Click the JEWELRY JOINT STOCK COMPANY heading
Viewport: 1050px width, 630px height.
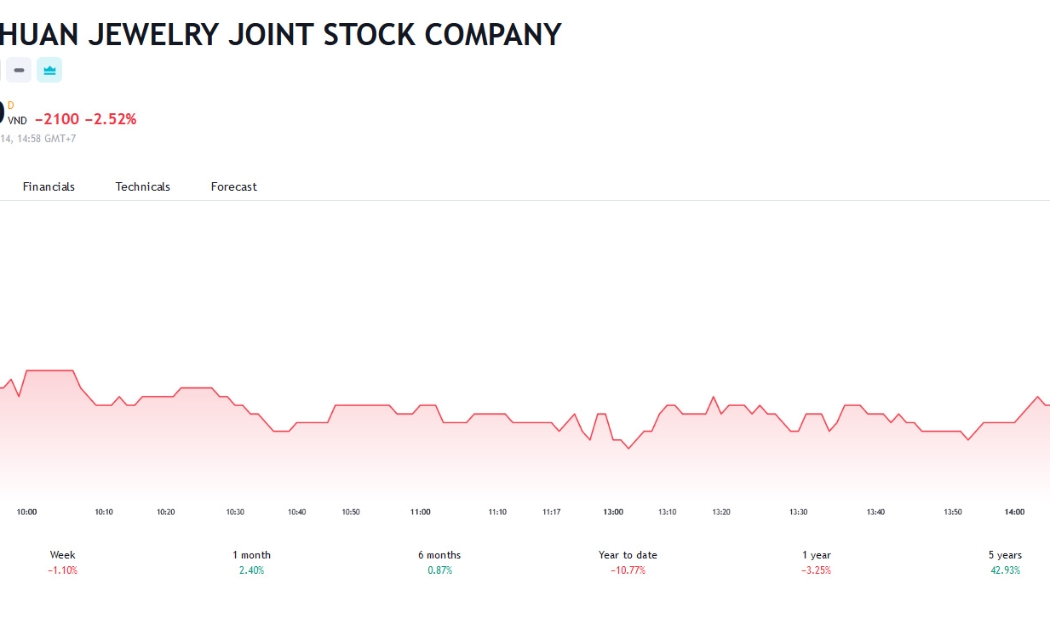(325, 35)
